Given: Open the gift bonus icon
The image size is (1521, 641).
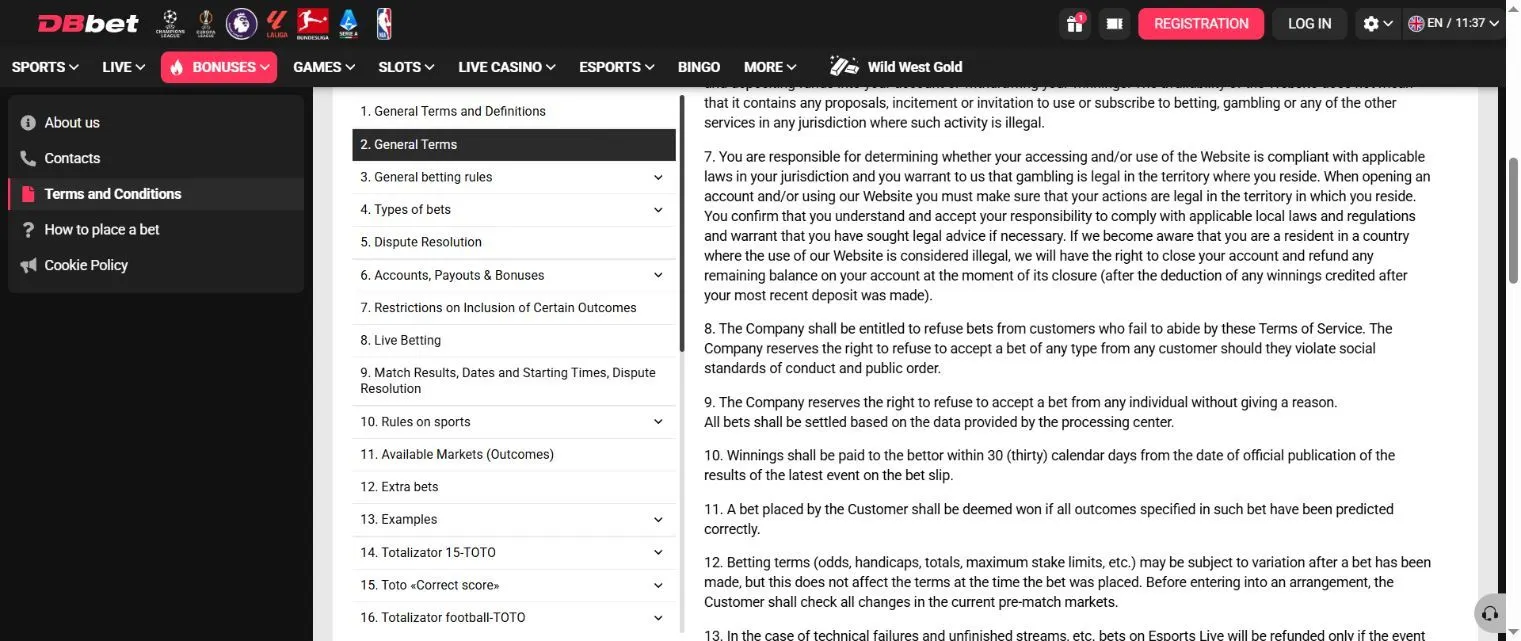Looking at the screenshot, I should [1075, 23].
